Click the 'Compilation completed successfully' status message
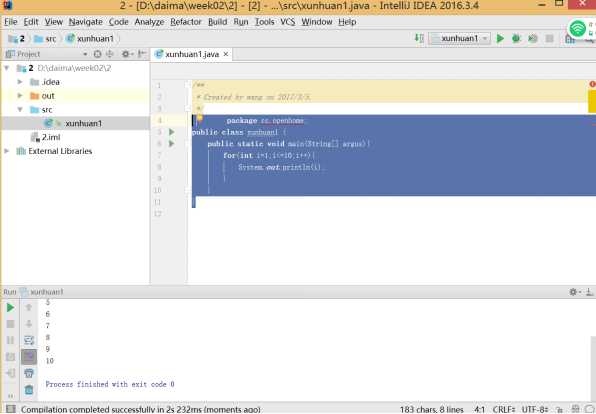Viewport: 596px width, 414px height. point(141,409)
